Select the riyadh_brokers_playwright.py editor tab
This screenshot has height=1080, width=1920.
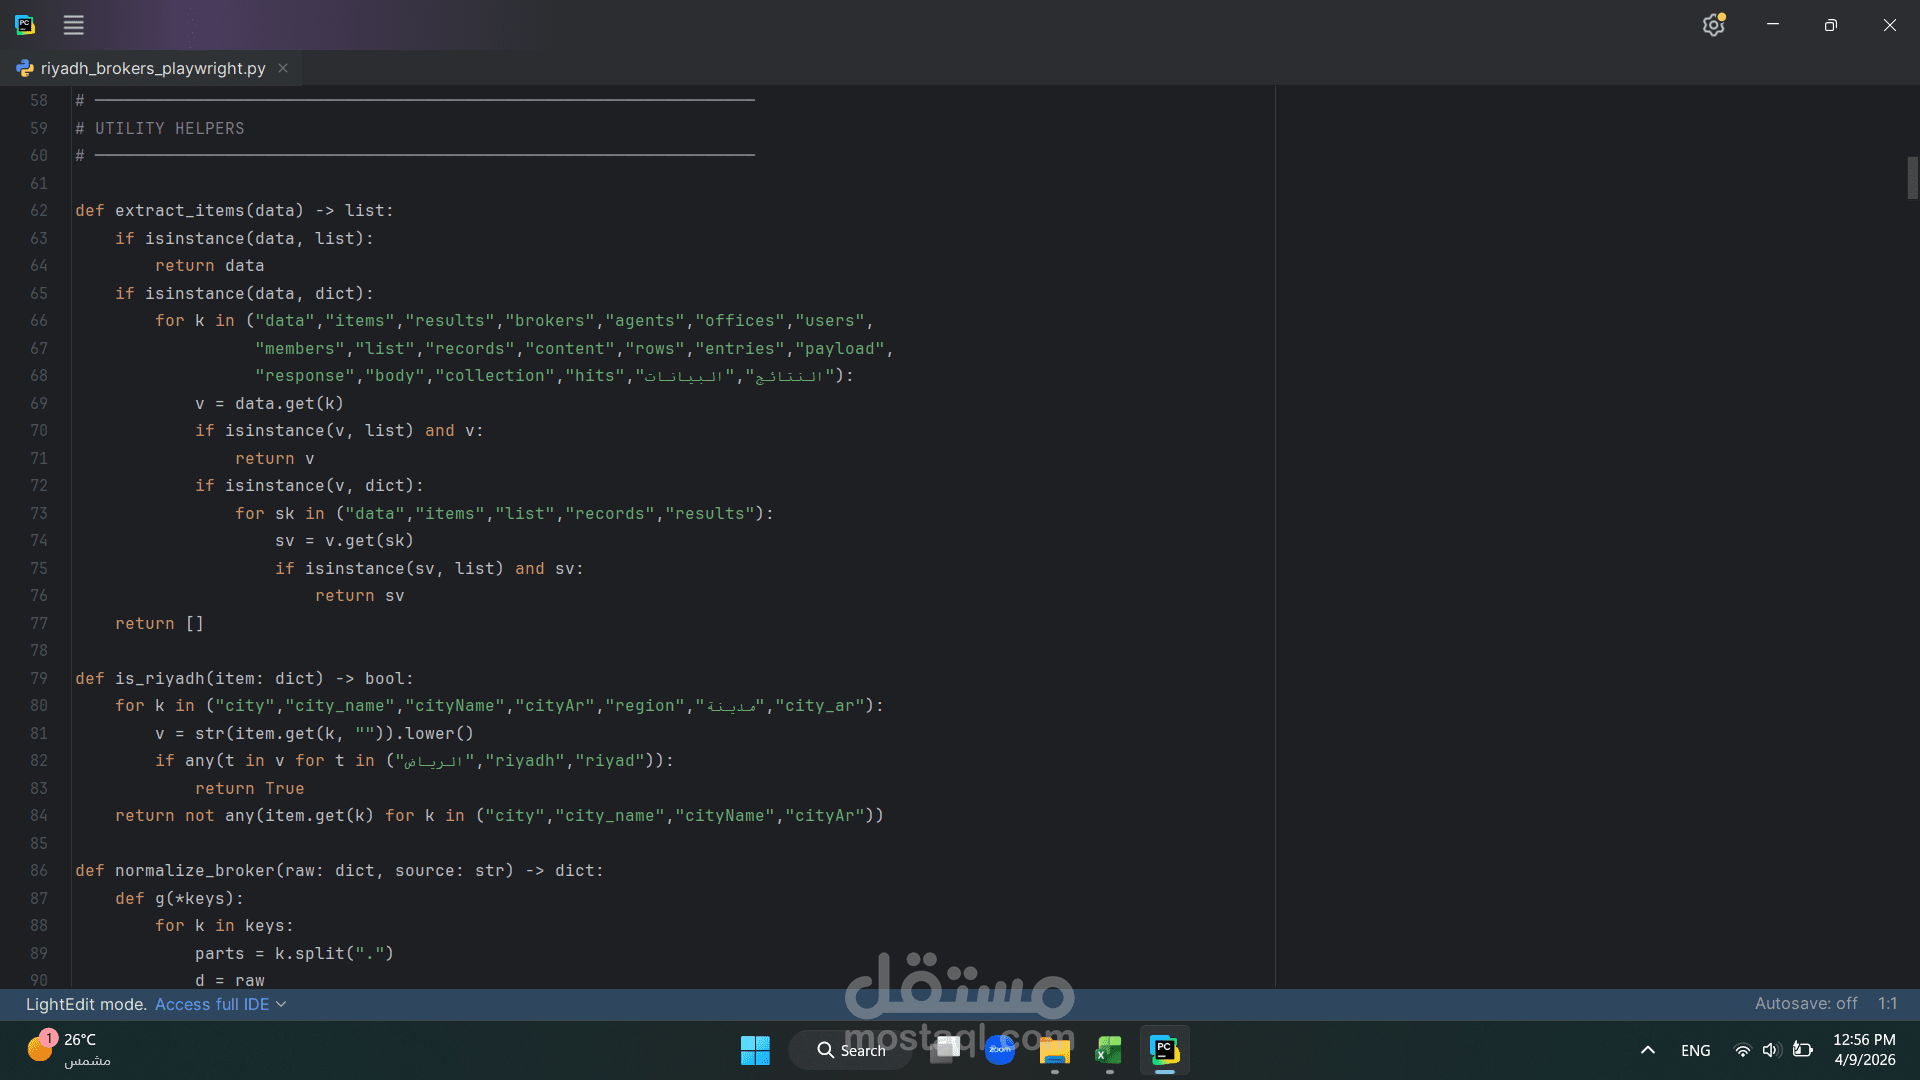coord(152,68)
